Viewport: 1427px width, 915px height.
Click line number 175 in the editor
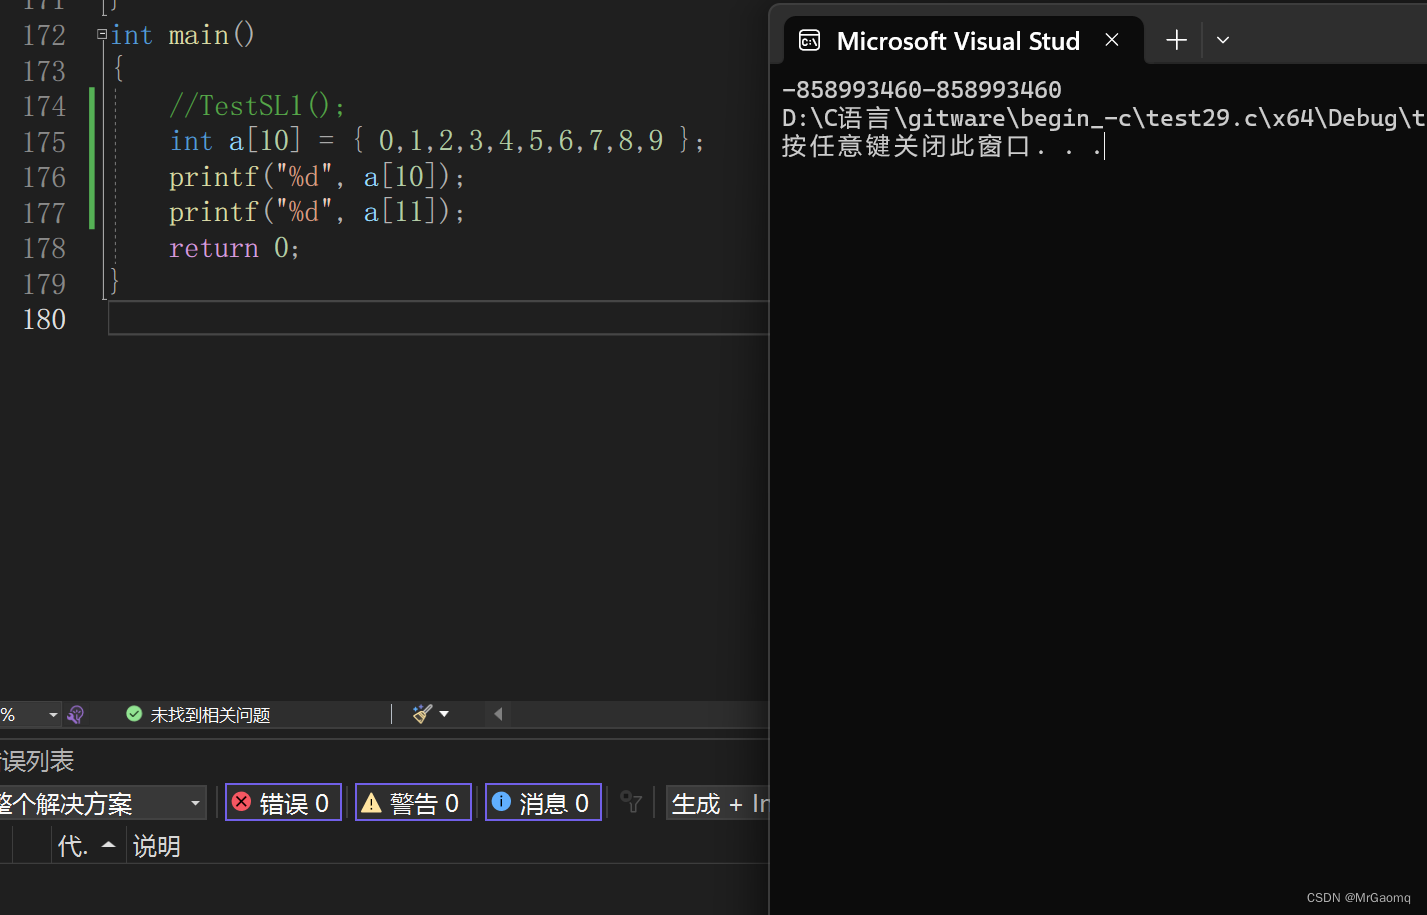pos(44,142)
